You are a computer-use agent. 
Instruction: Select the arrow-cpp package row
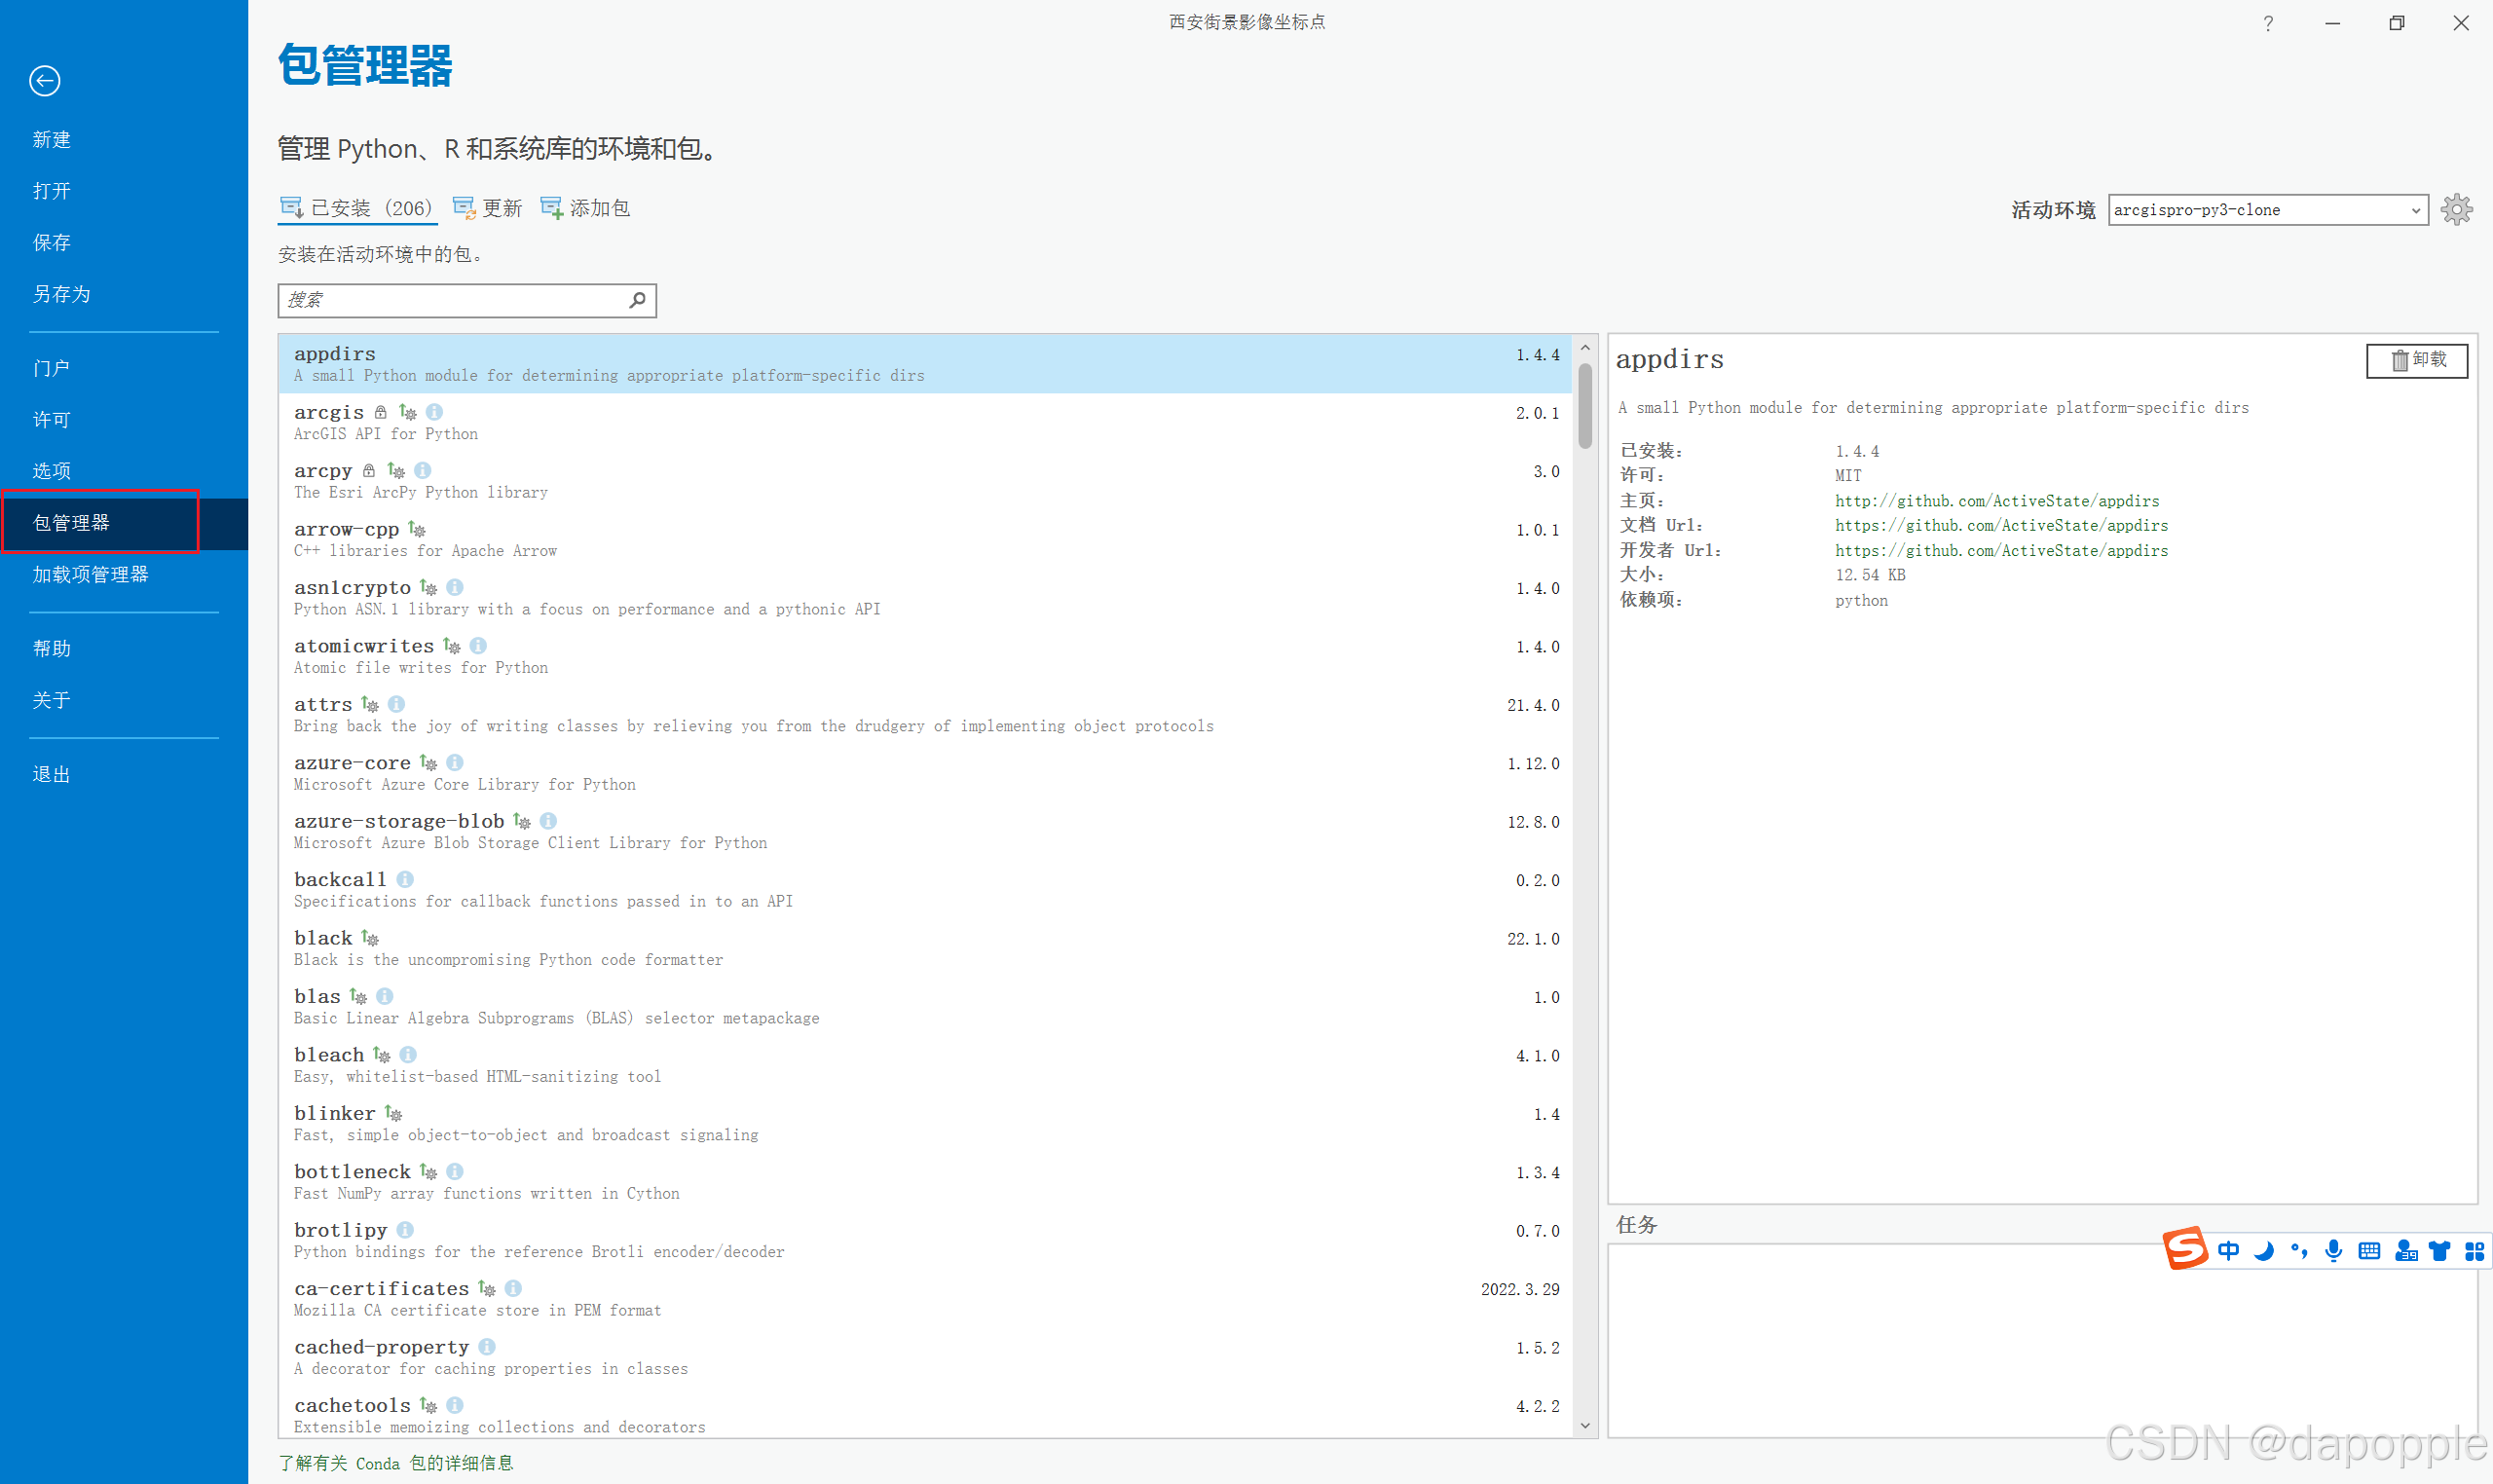pos(925,539)
